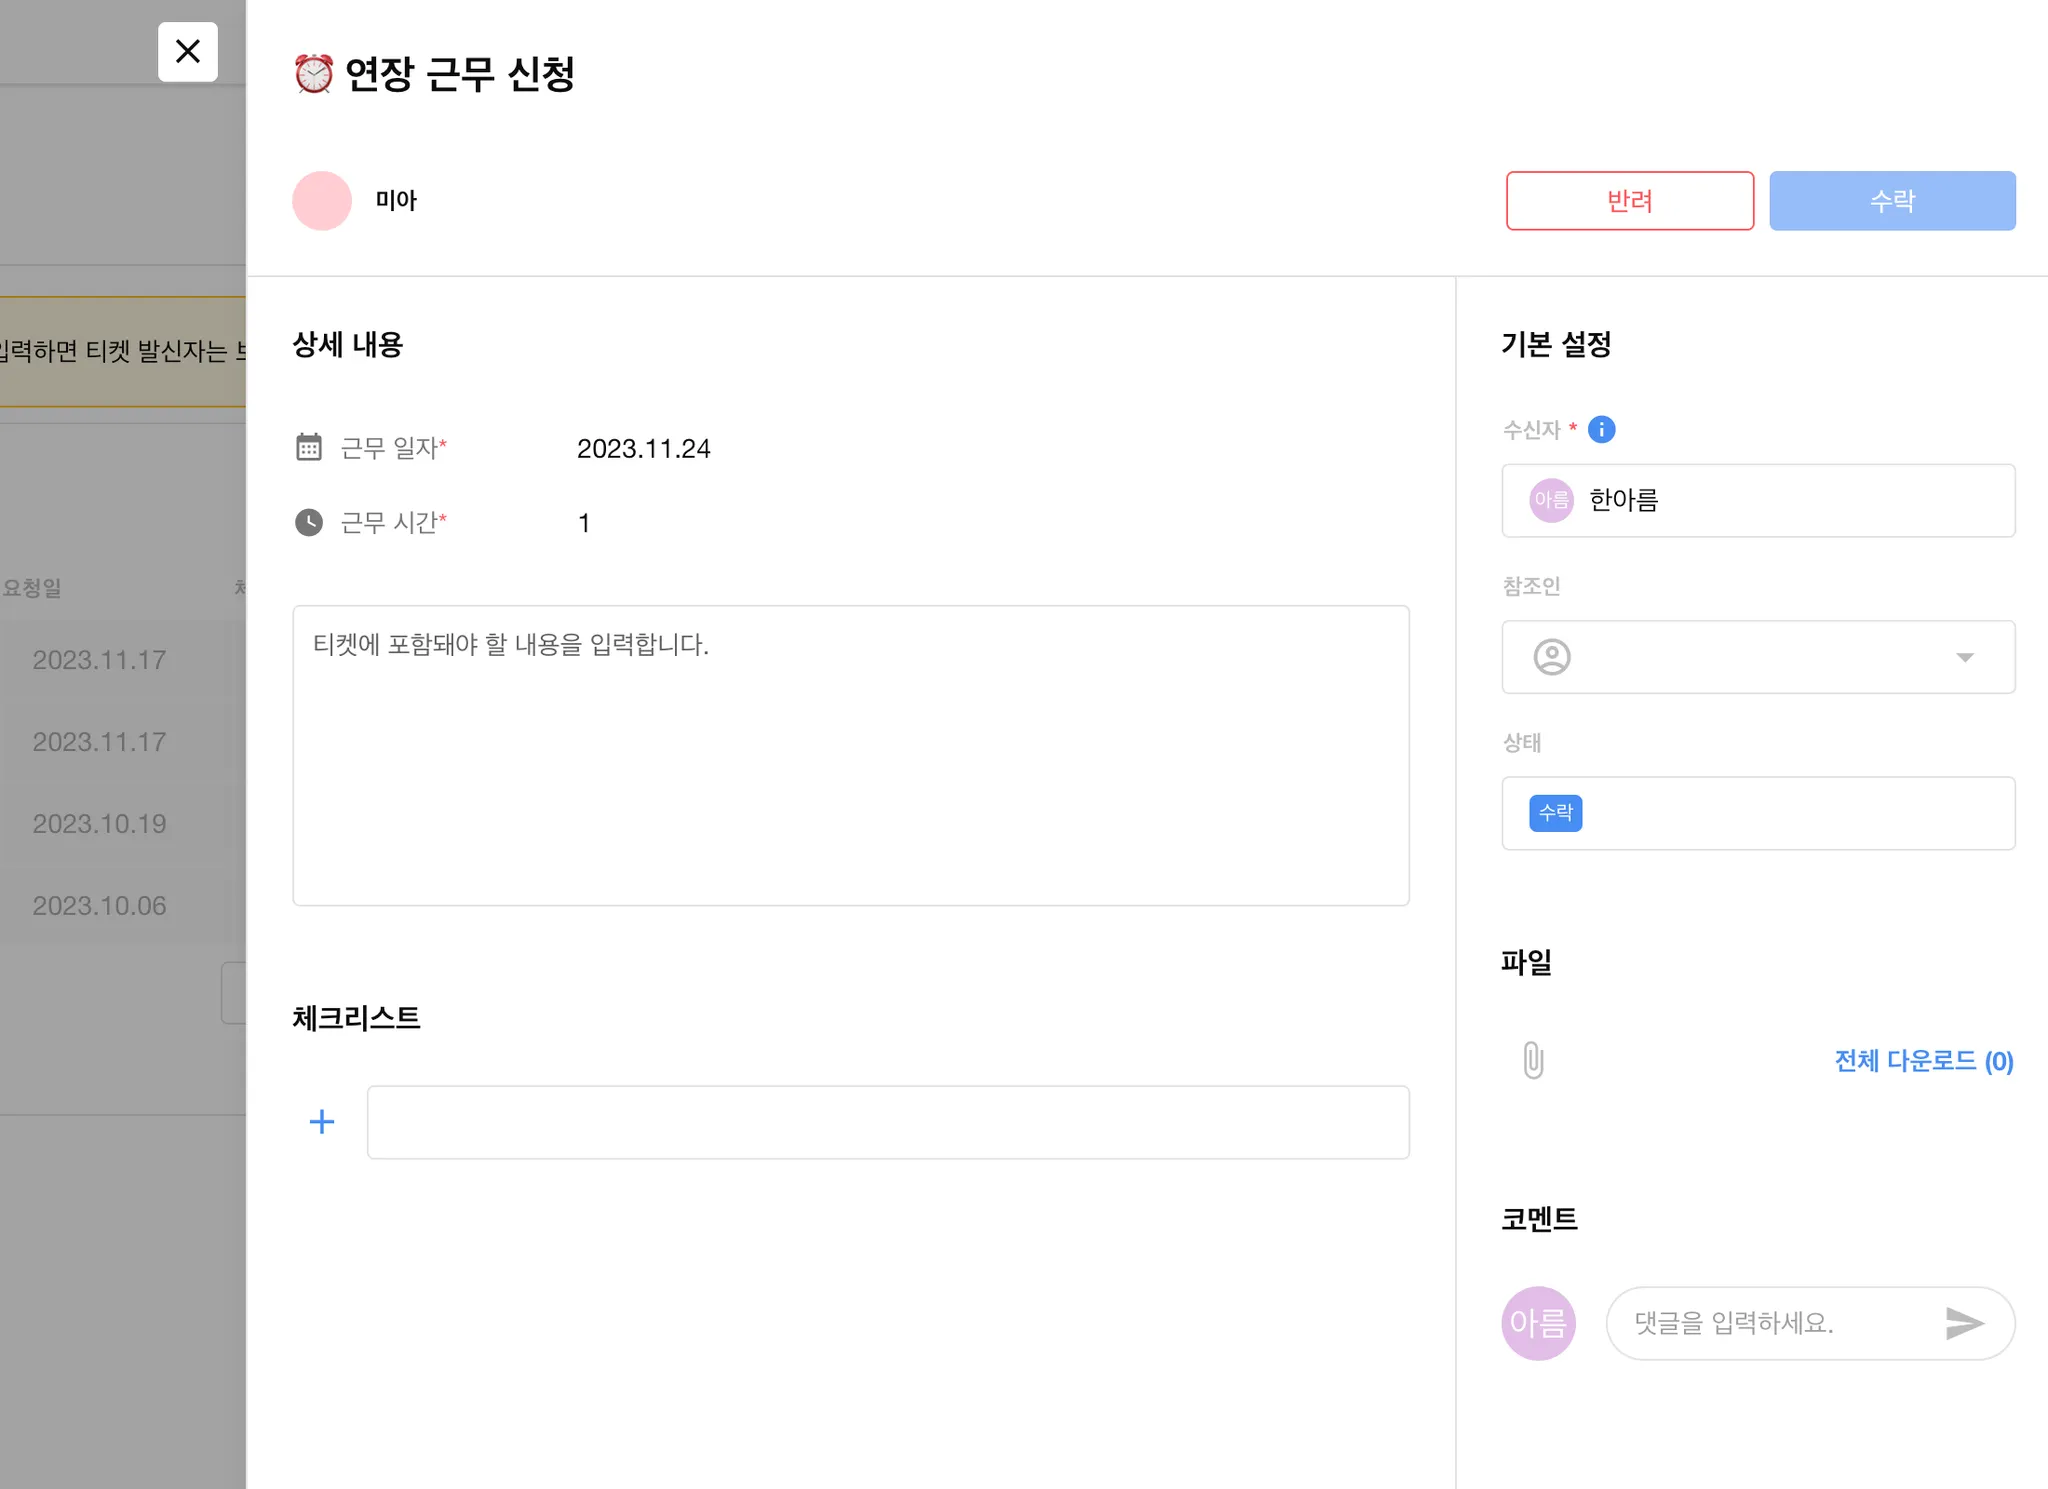Click the send comment arrow icon

[x=1964, y=1323]
